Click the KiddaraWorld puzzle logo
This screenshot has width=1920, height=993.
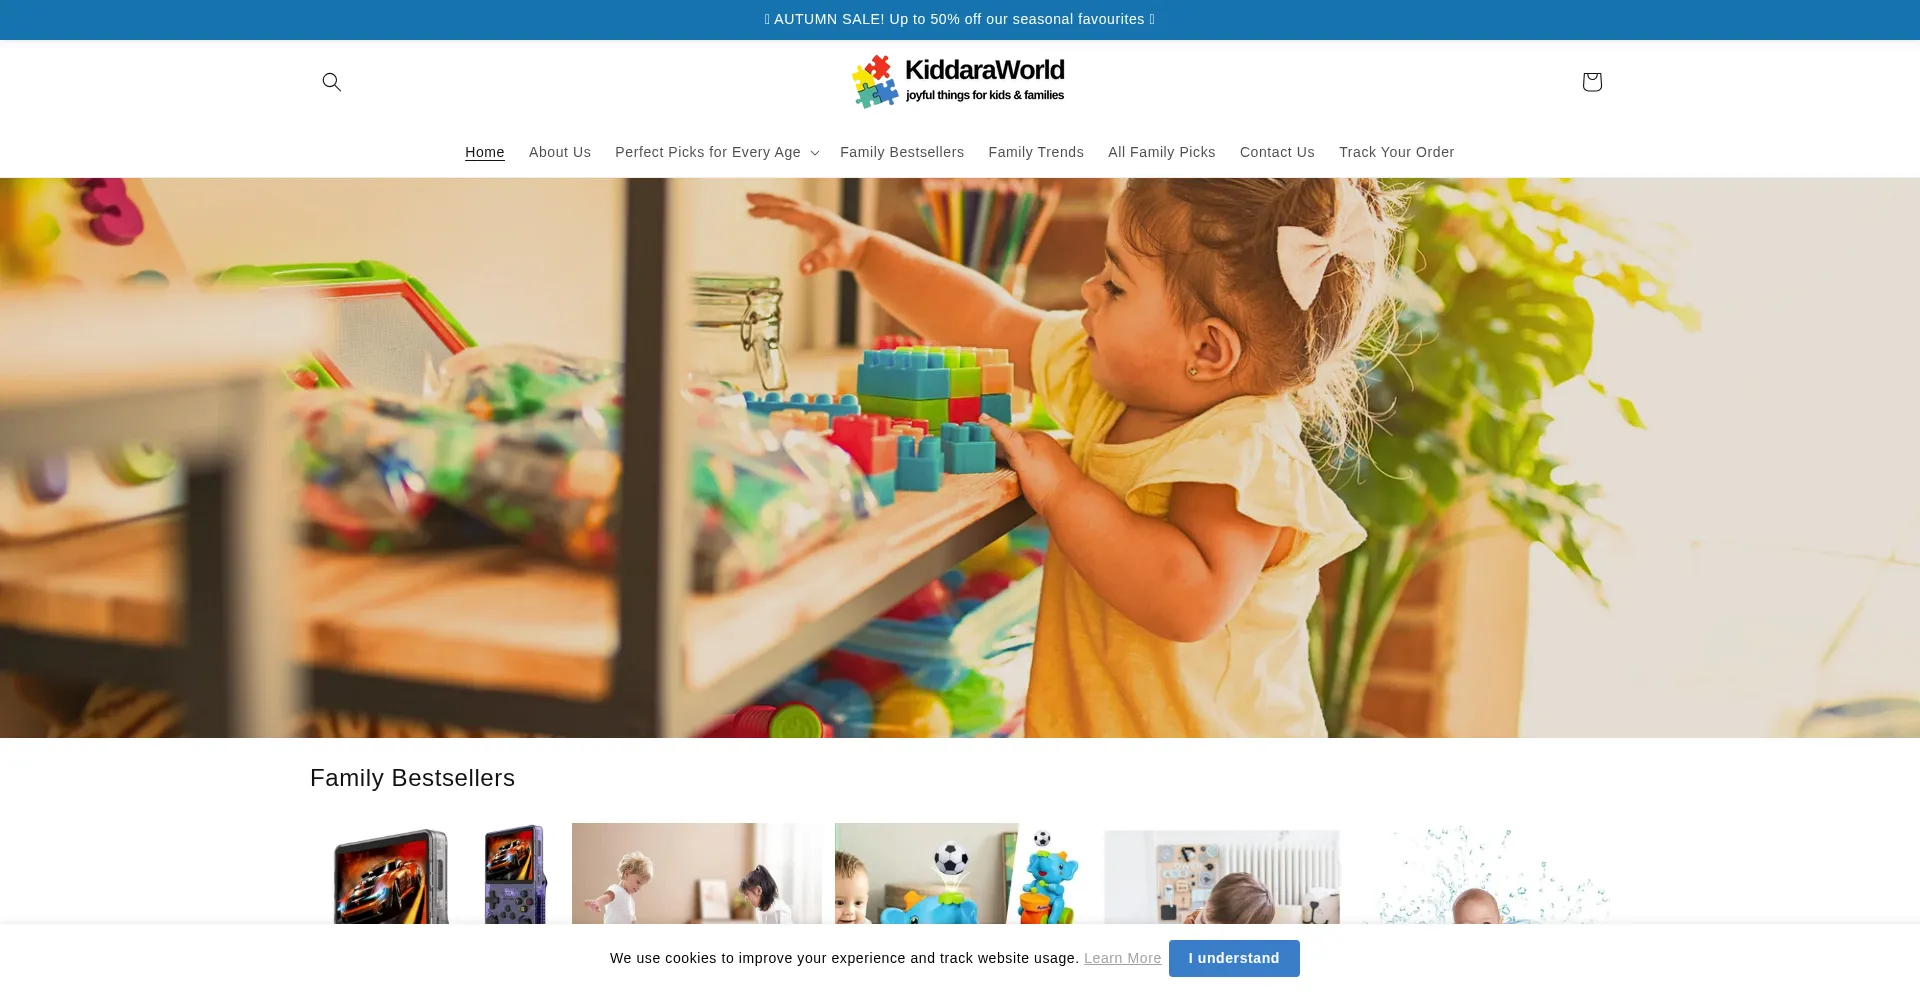pyautogui.click(x=959, y=81)
